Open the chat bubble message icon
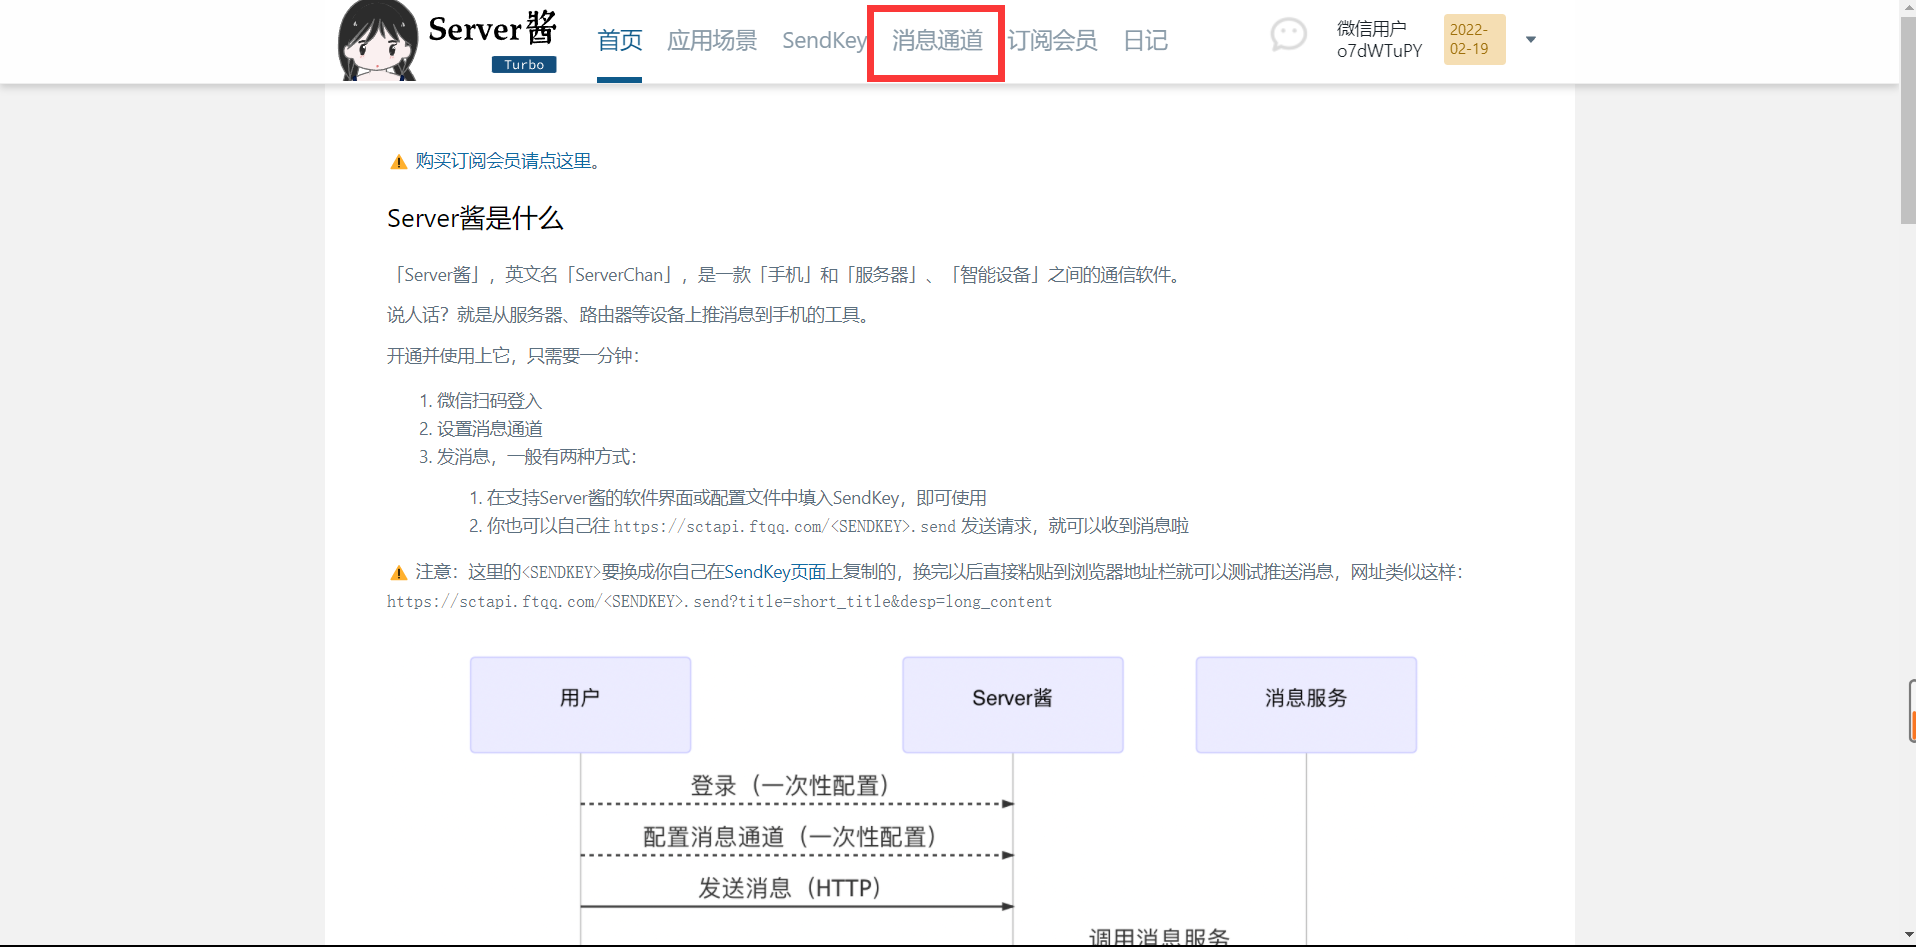 click(x=1288, y=36)
